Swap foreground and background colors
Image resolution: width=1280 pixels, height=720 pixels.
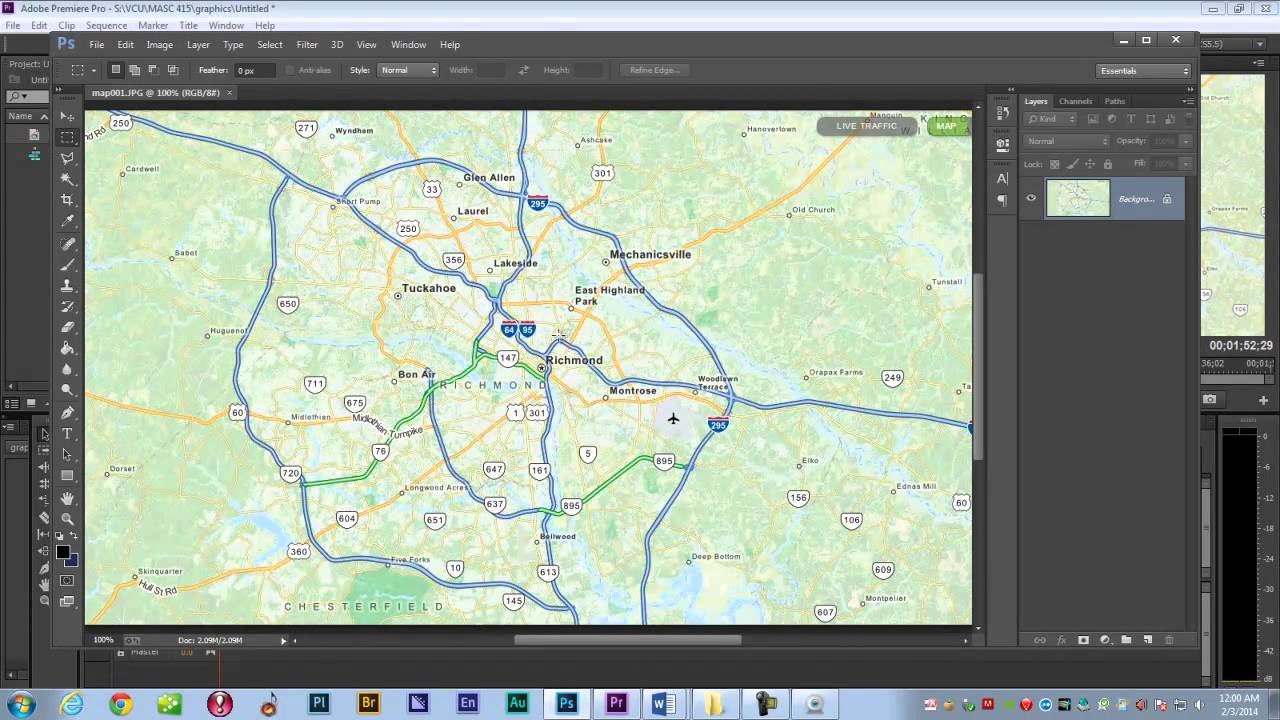(74, 536)
